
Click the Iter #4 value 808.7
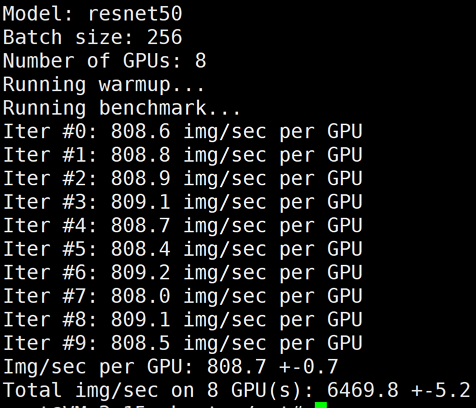[140, 226]
